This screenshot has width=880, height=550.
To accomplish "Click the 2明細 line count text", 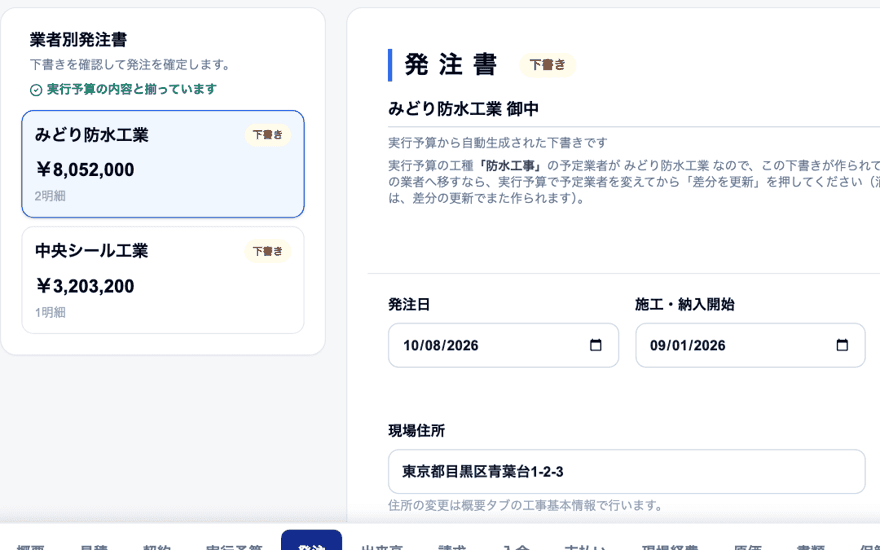I will (50, 196).
